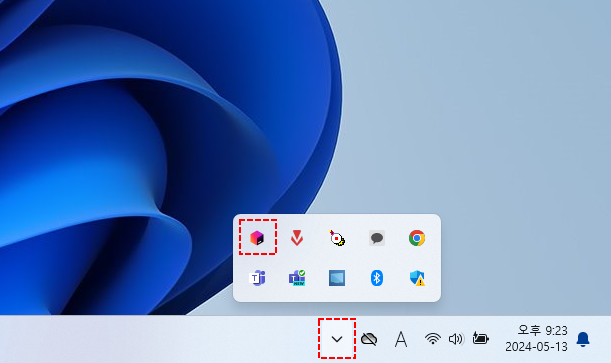The height and width of the screenshot is (363, 611).
Task: Open the screen recorder icon with red dot
Action: point(337,238)
